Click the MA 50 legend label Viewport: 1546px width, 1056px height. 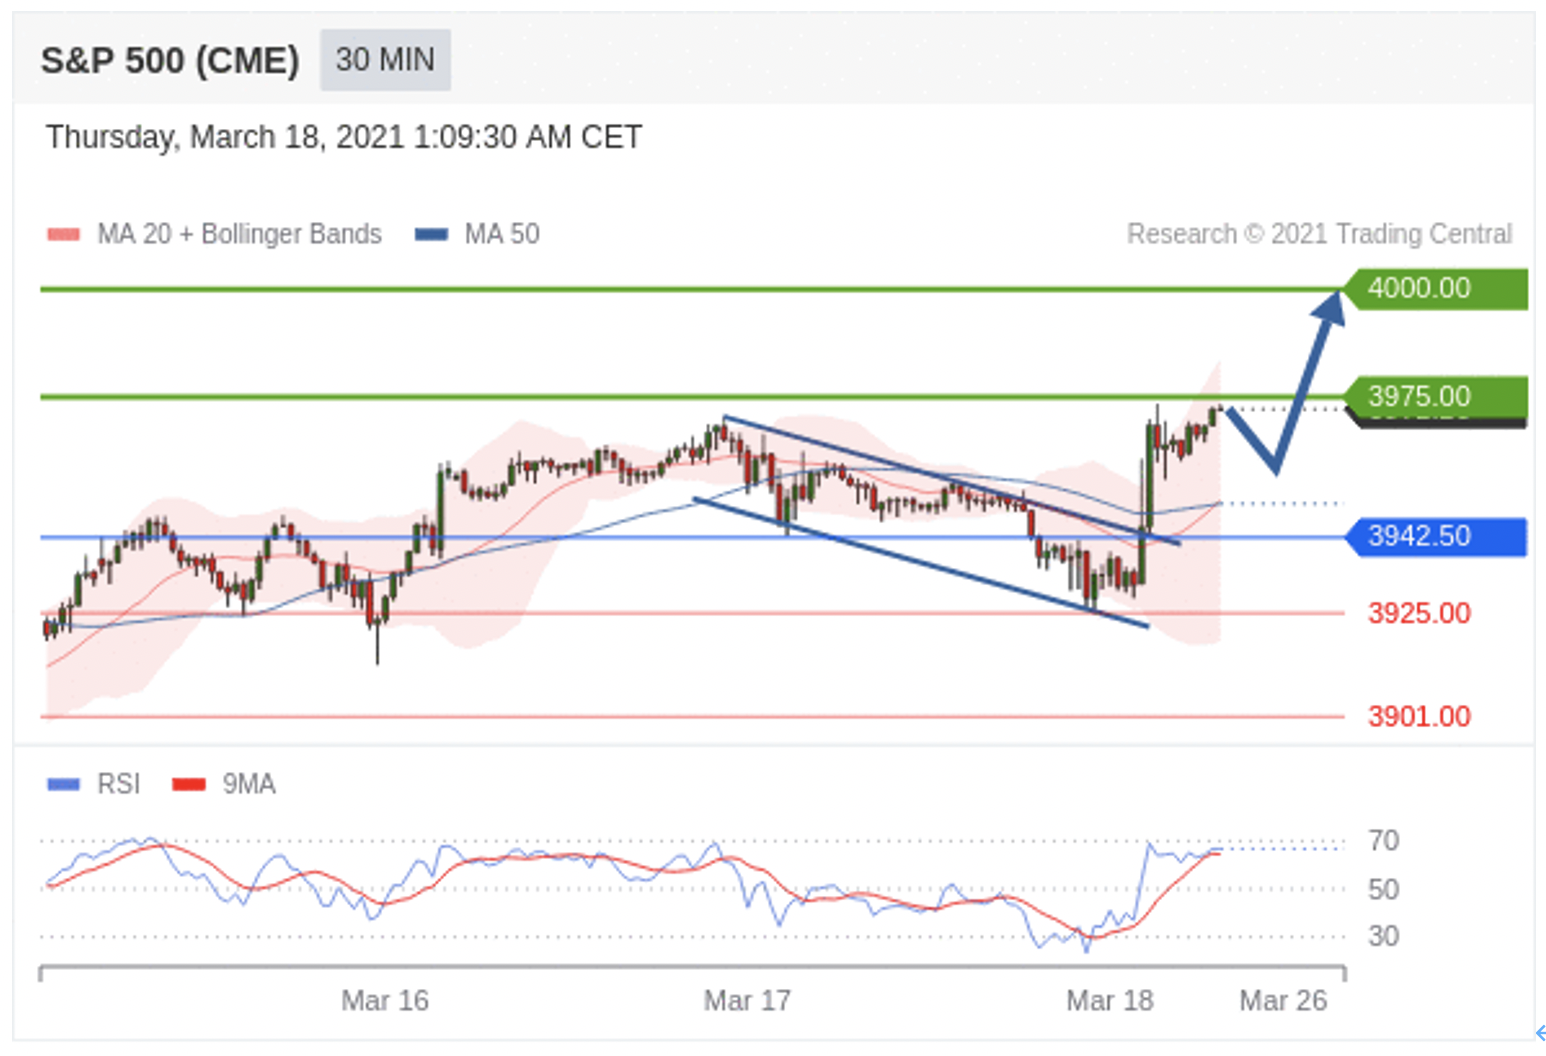502,234
